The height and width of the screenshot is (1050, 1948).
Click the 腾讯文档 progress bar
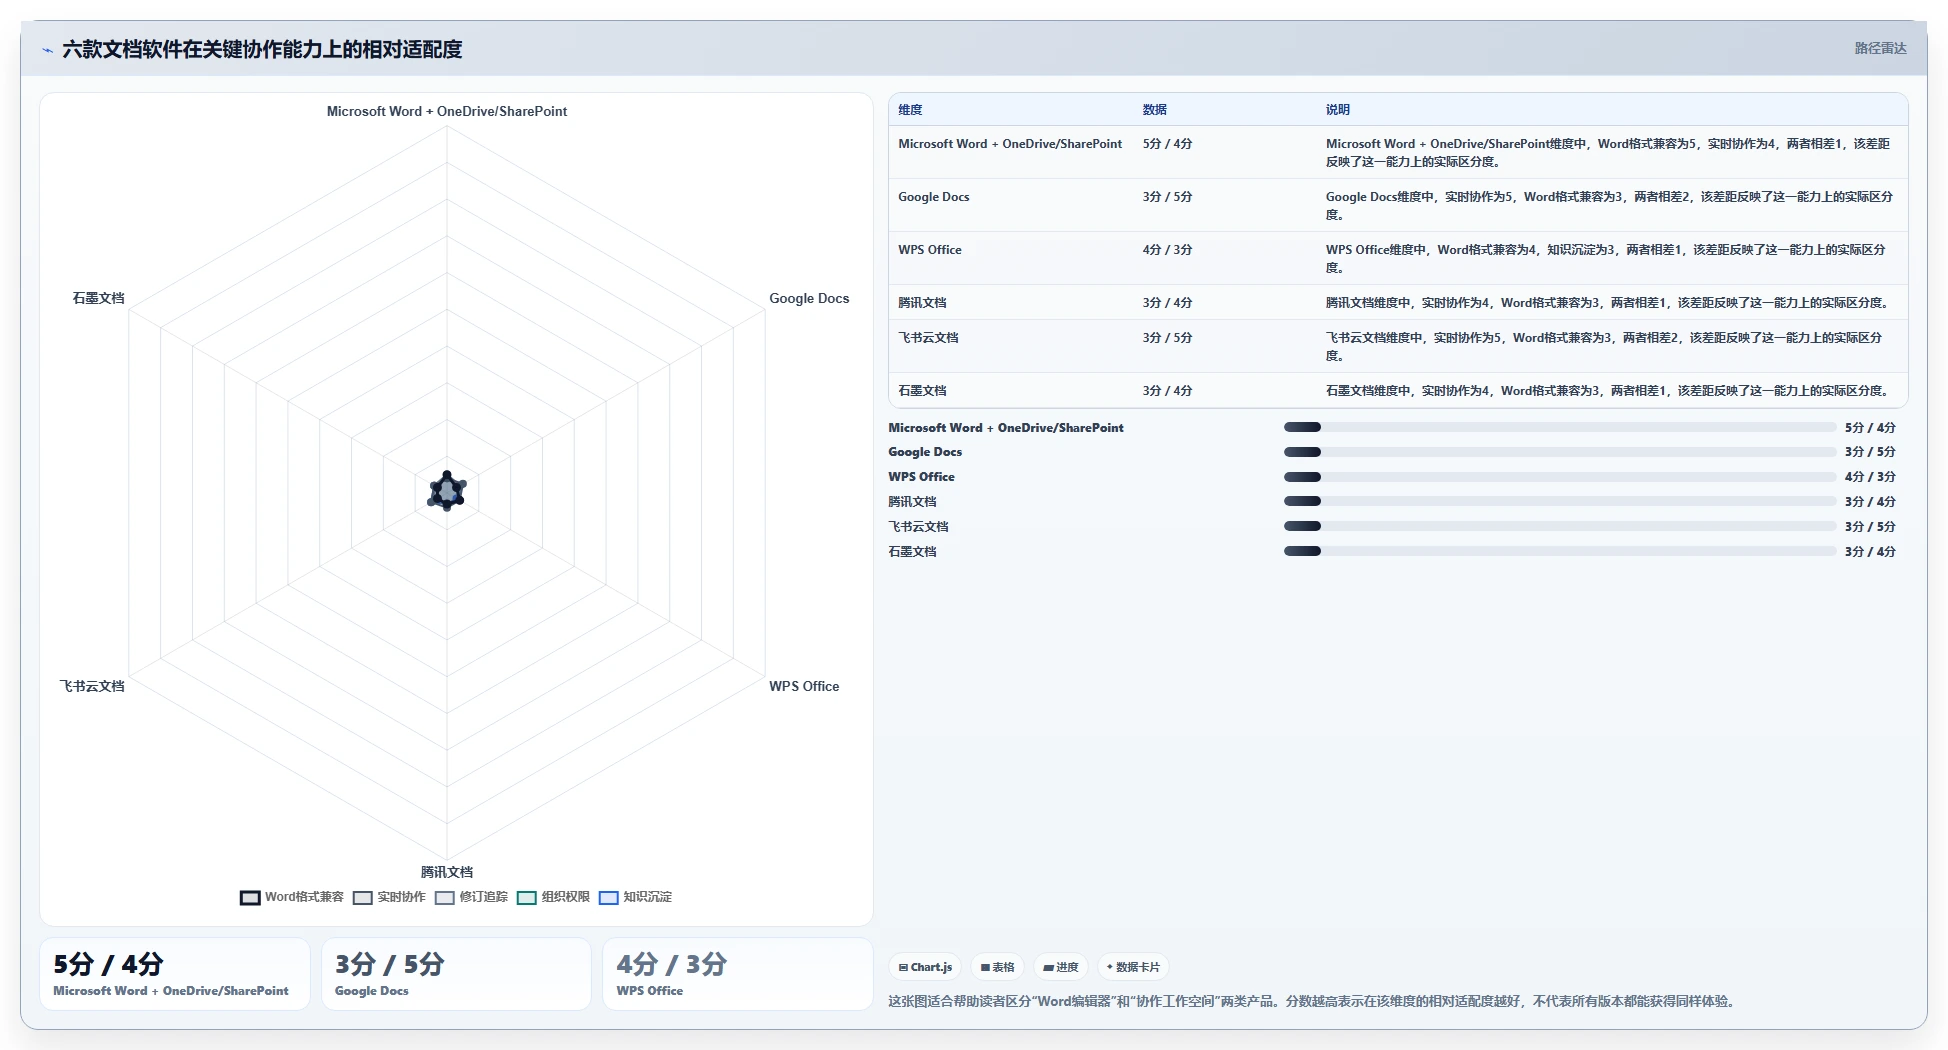coord(1560,501)
